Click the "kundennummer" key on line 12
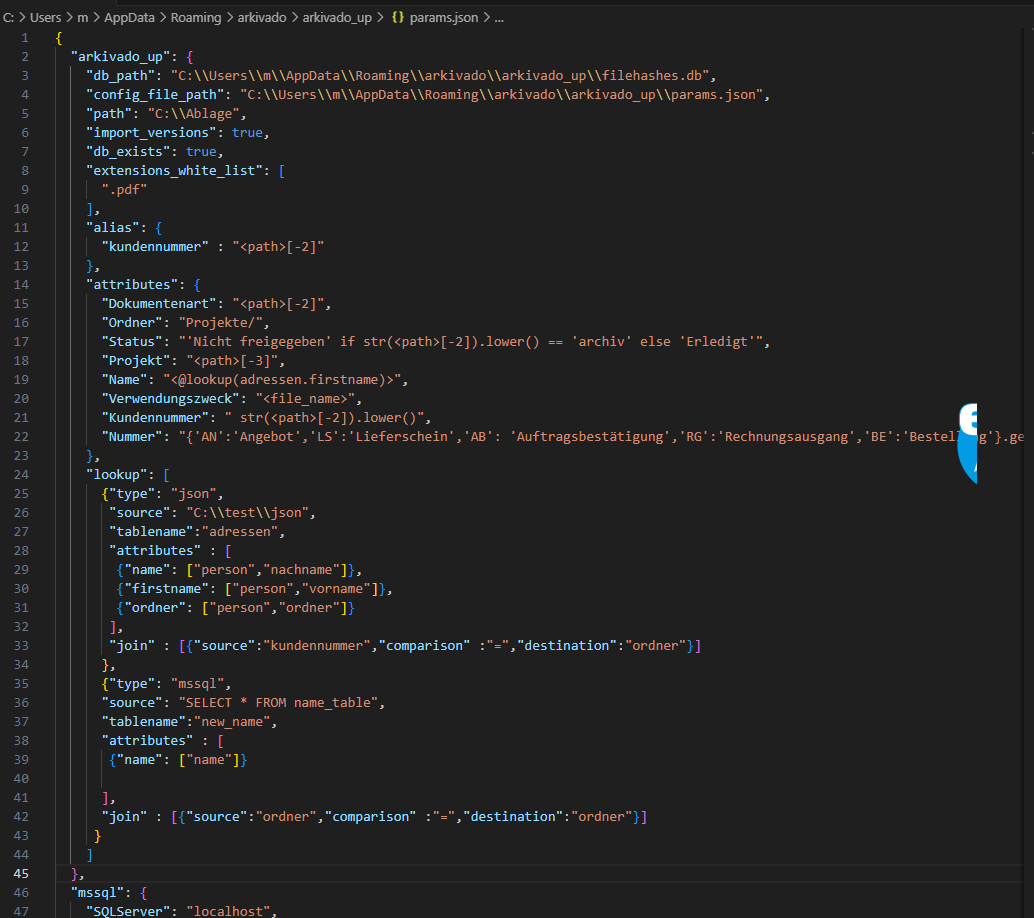This screenshot has width=1034, height=918. [155, 247]
